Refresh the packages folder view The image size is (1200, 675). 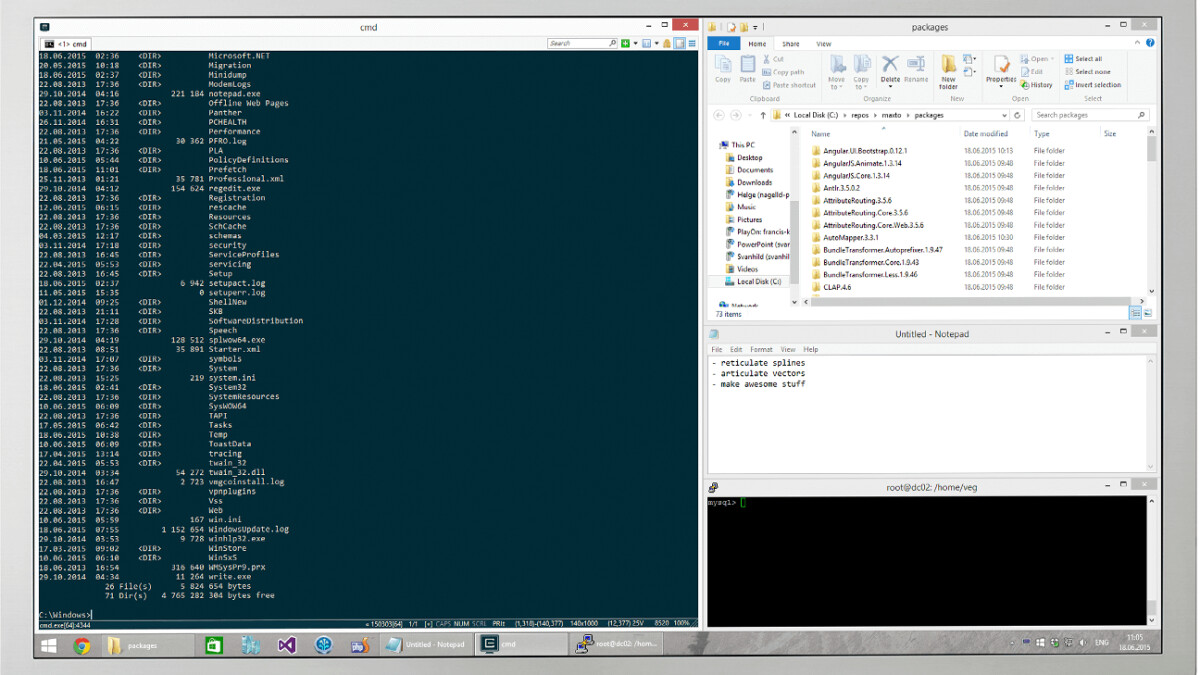(x=1015, y=115)
